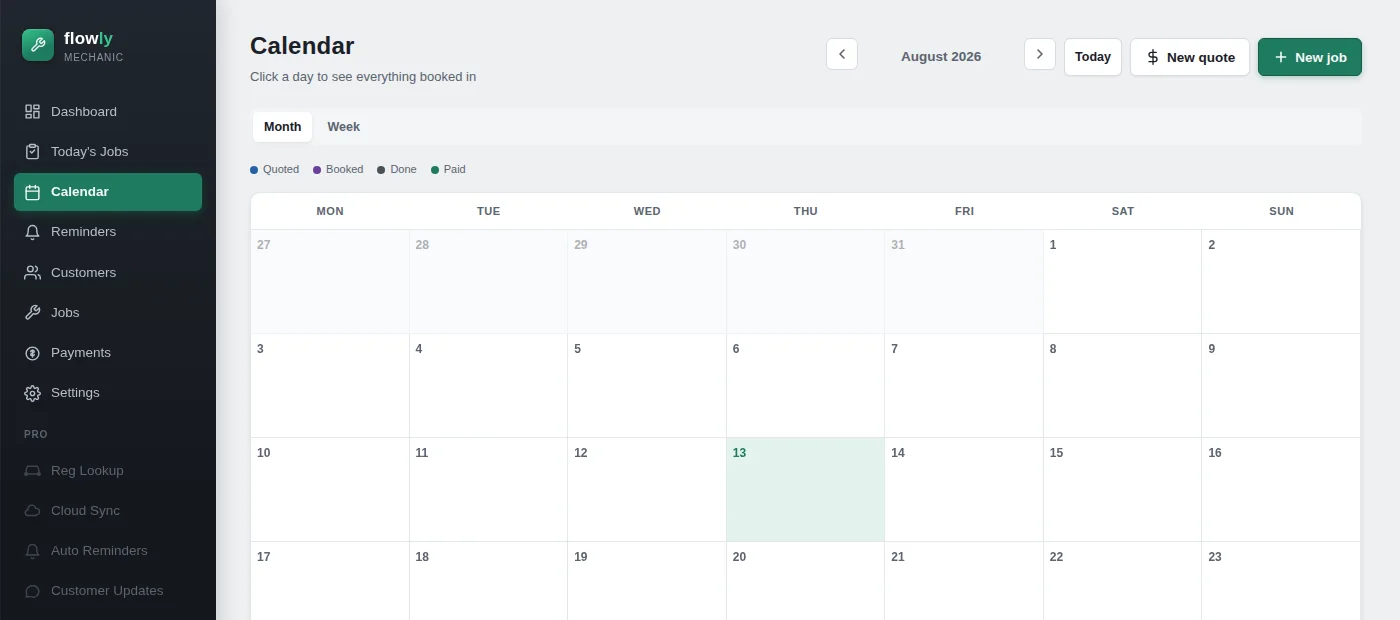The image size is (1400, 620).
Task: Click the Cloud Sync cloud icon
Action: pos(32,510)
